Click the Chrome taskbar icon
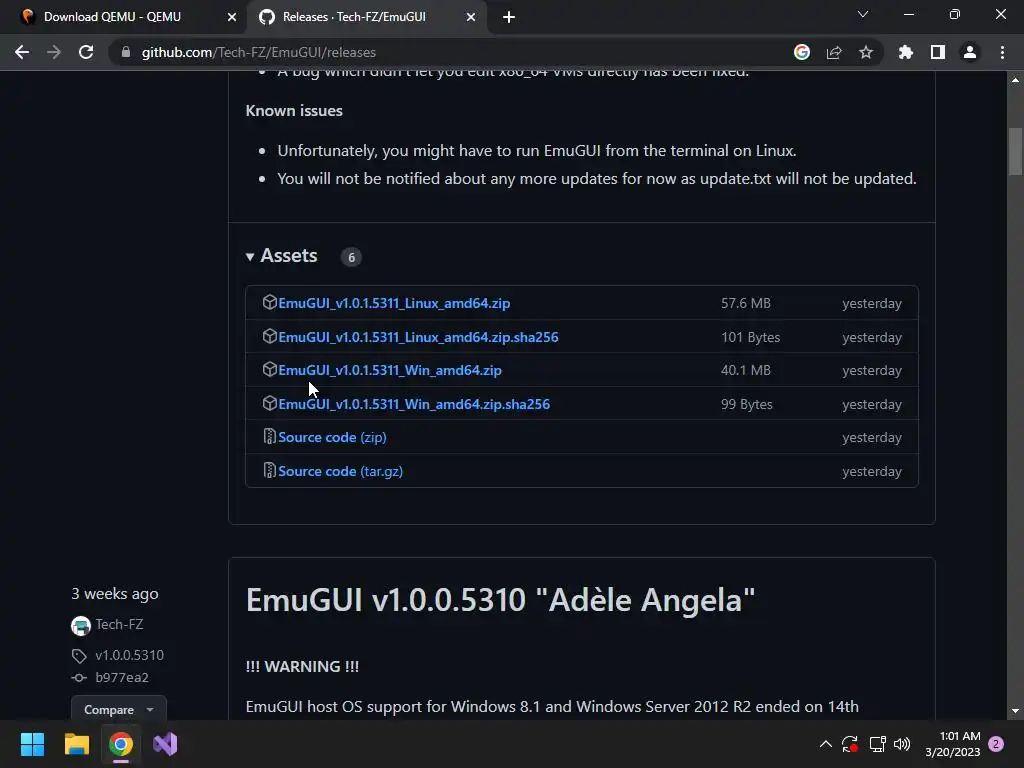The width and height of the screenshot is (1024, 768). click(121, 744)
